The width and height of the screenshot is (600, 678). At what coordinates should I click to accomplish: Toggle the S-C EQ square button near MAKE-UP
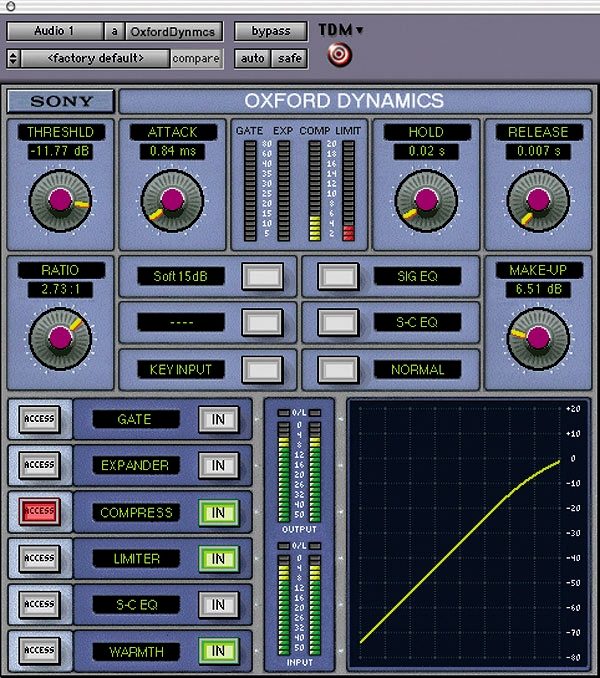(x=338, y=323)
